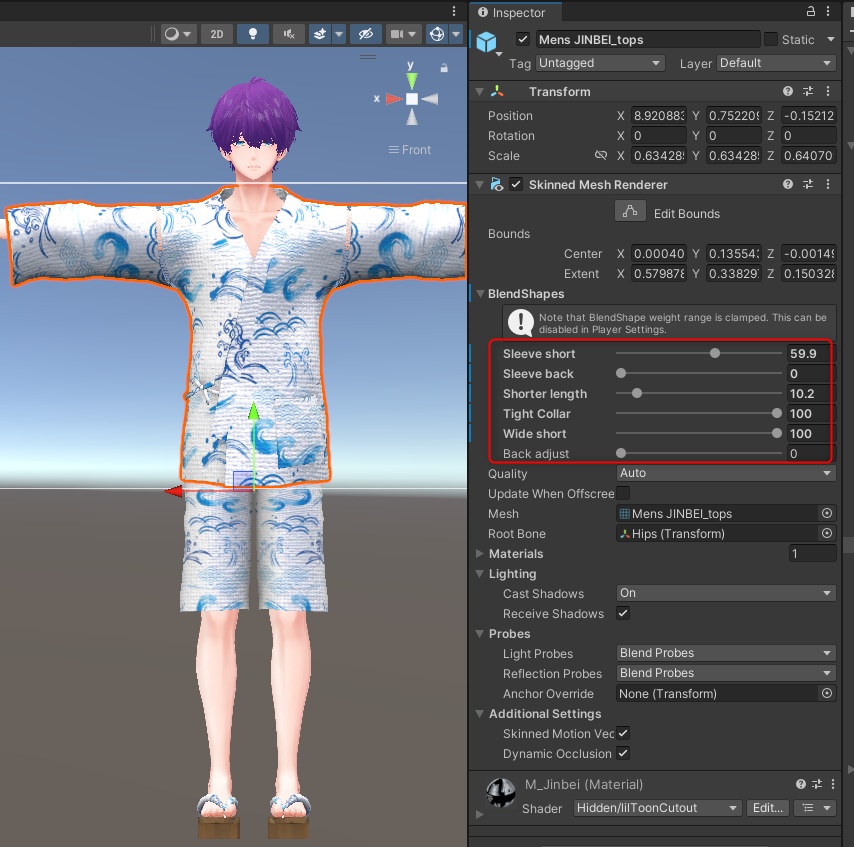The width and height of the screenshot is (854, 847).
Task: Toggle scene audio mute icon
Action: (289, 34)
